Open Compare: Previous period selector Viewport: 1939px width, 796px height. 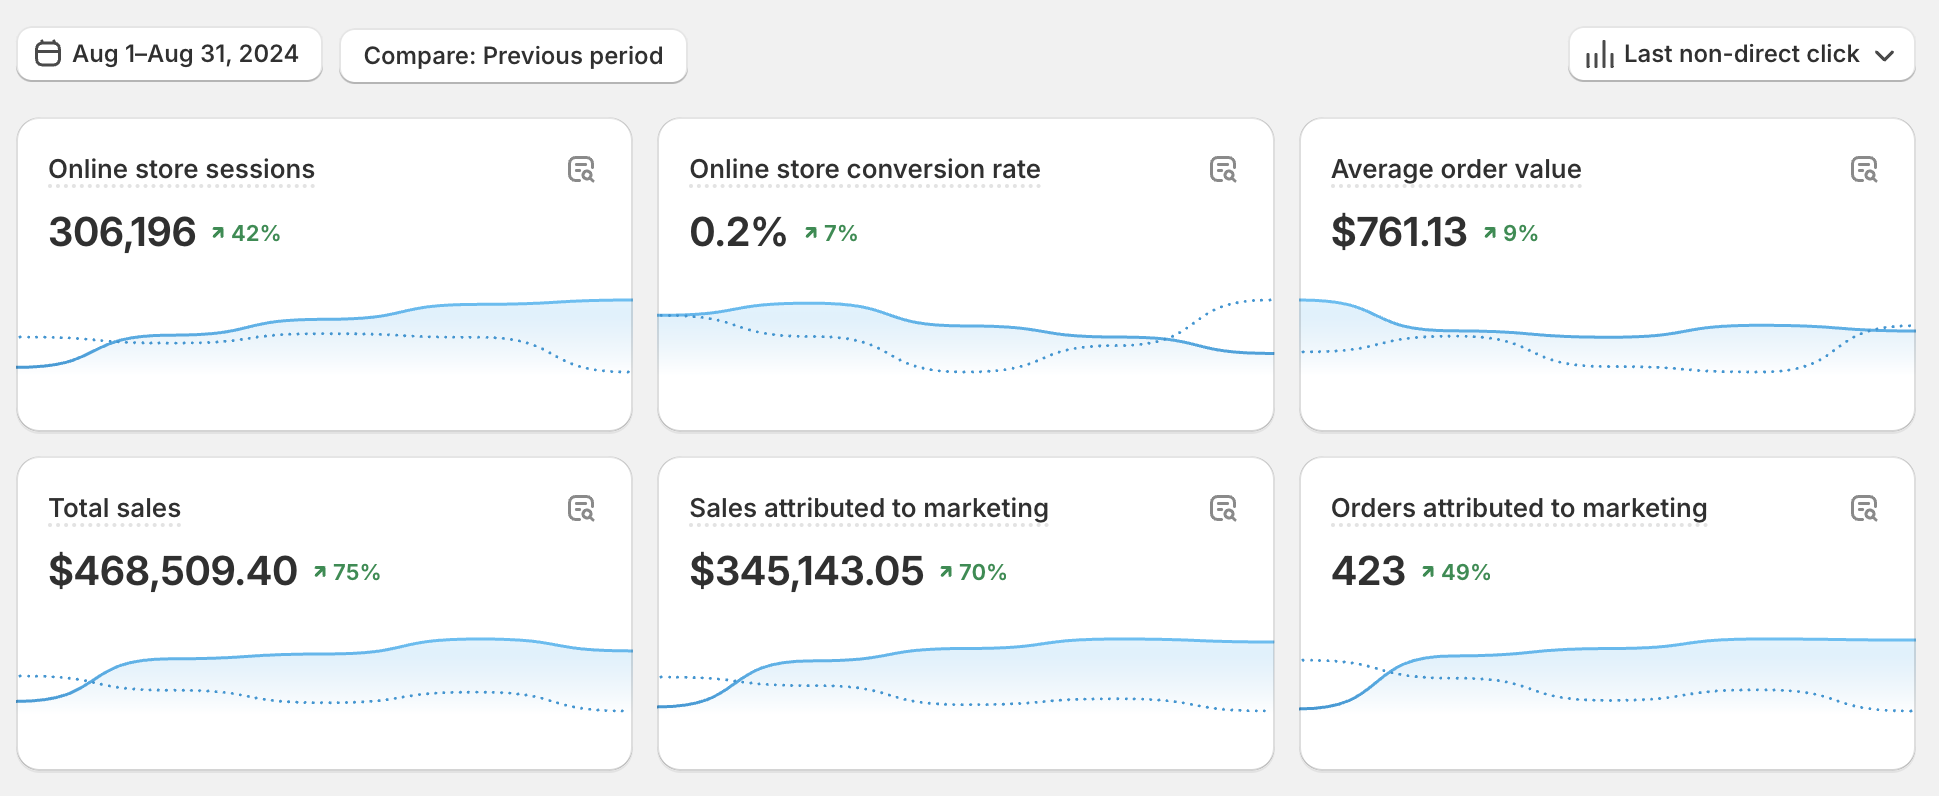click(x=513, y=56)
